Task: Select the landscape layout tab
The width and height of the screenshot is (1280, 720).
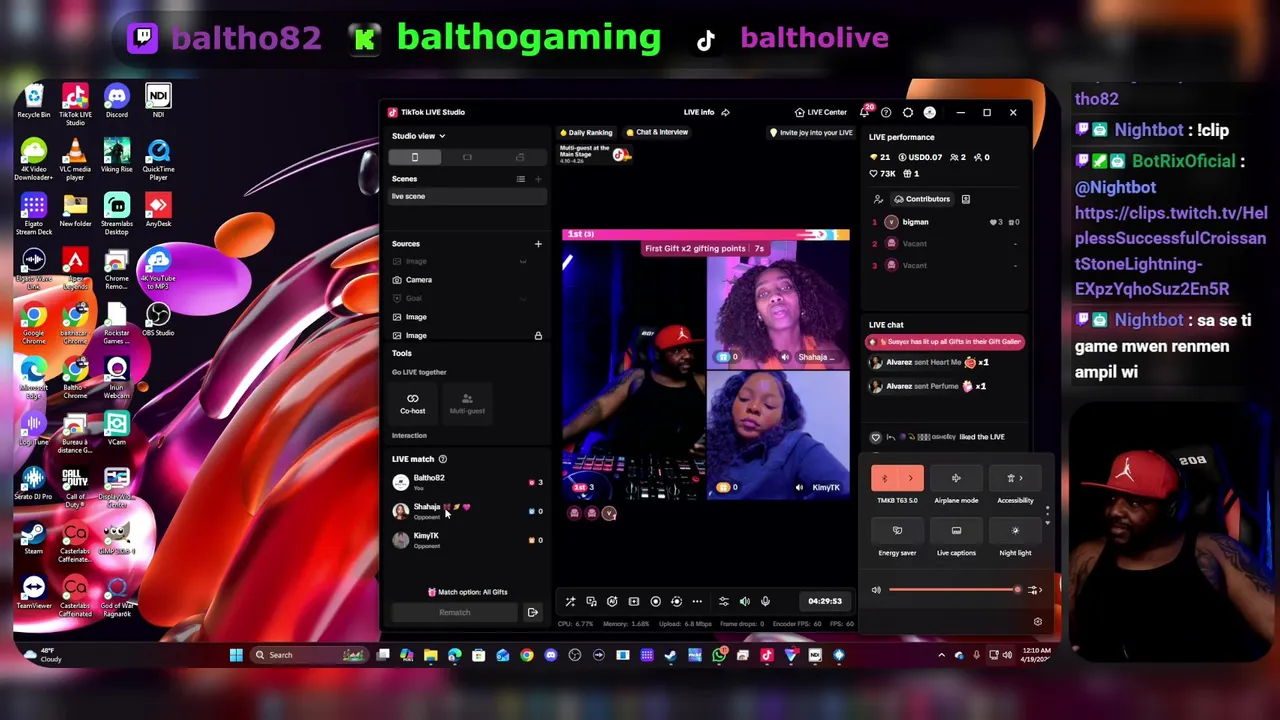Action: pyautogui.click(x=467, y=157)
